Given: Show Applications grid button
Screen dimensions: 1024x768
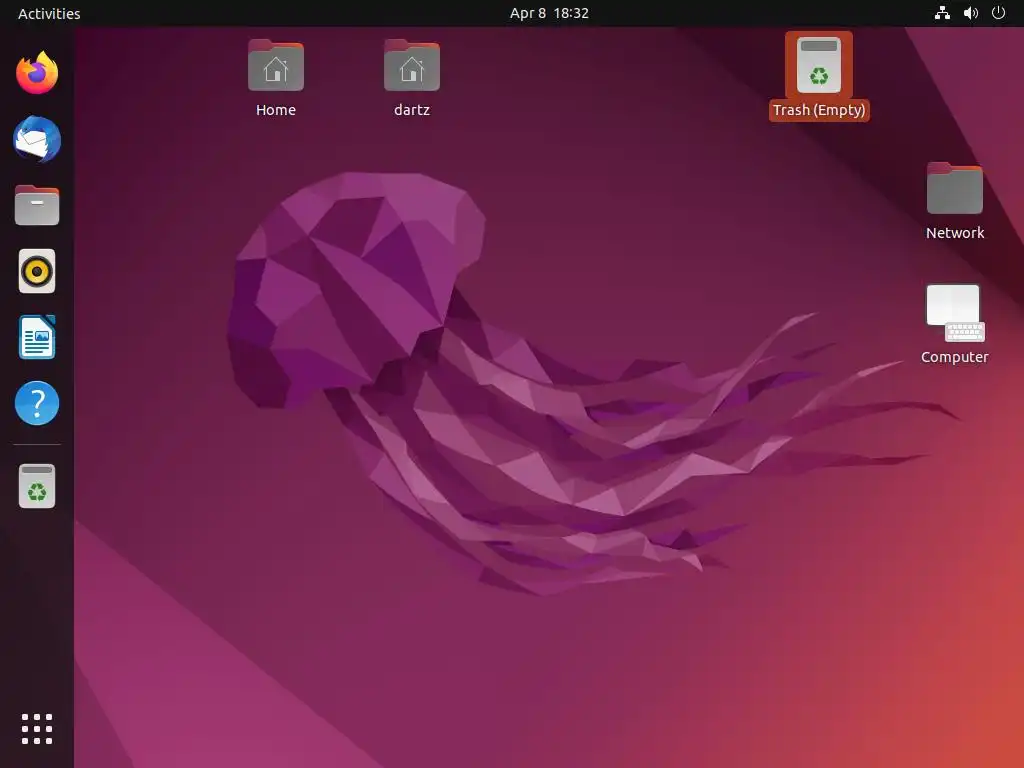Looking at the screenshot, I should pyautogui.click(x=37, y=729).
